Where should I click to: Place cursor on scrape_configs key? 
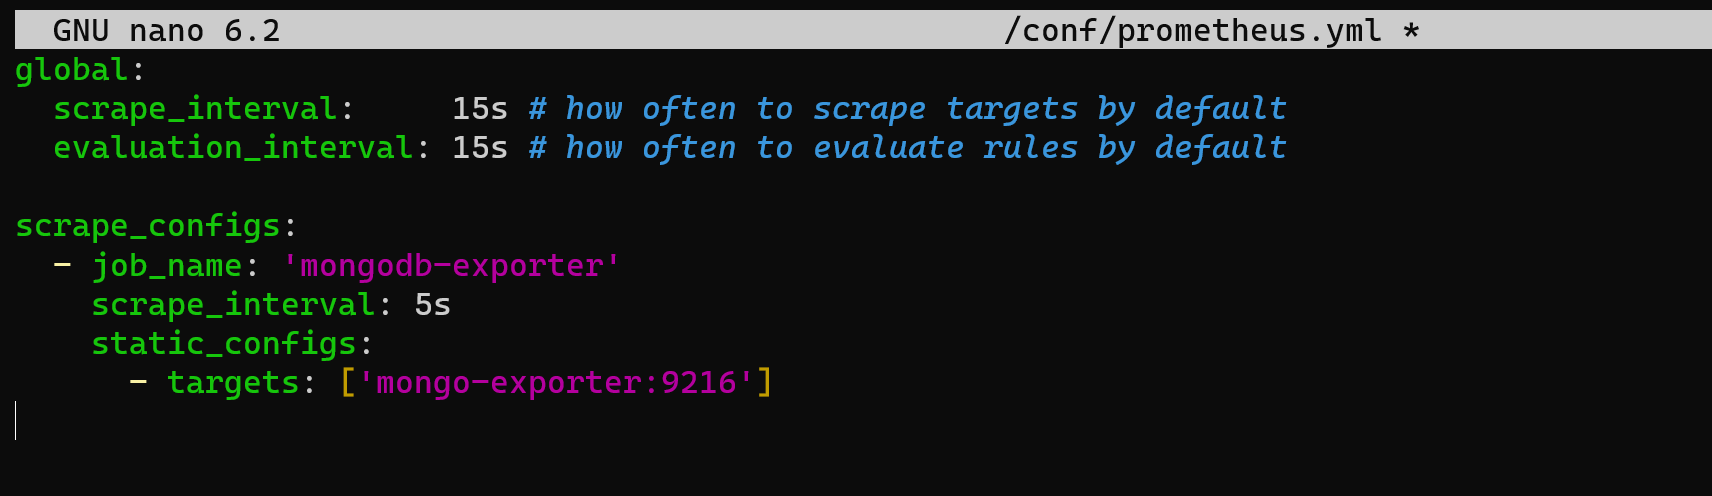[x=147, y=226]
